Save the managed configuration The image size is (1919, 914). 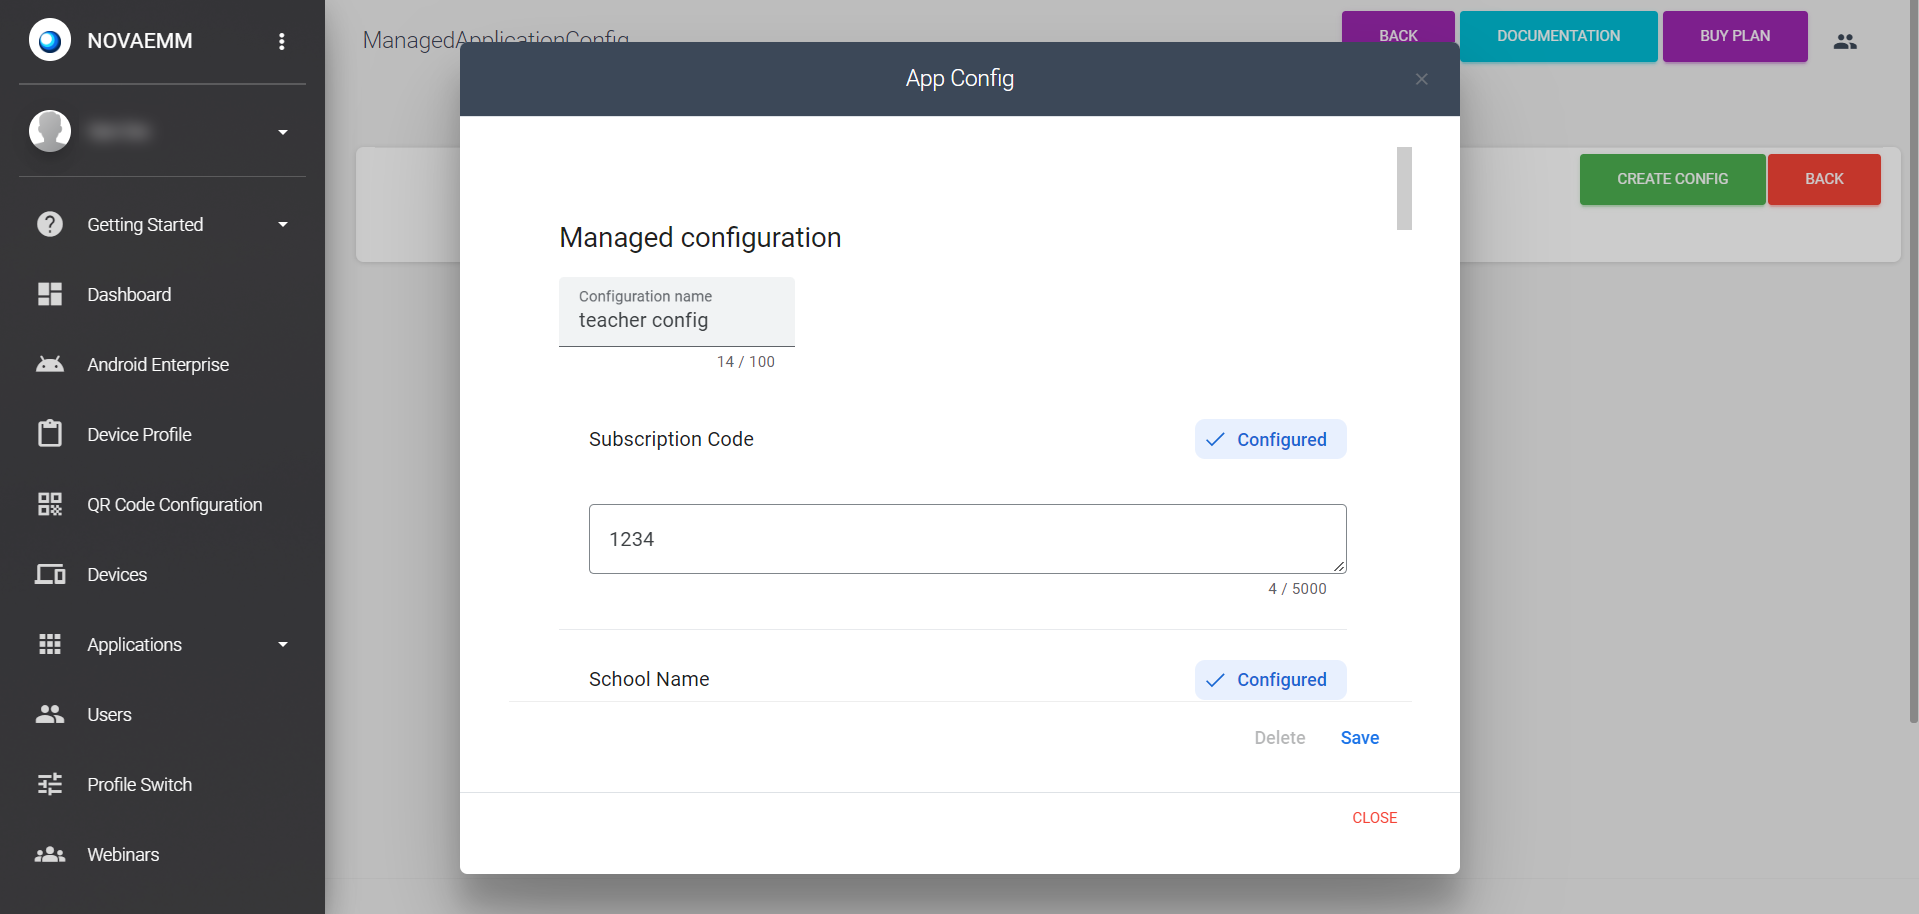[1359, 738]
